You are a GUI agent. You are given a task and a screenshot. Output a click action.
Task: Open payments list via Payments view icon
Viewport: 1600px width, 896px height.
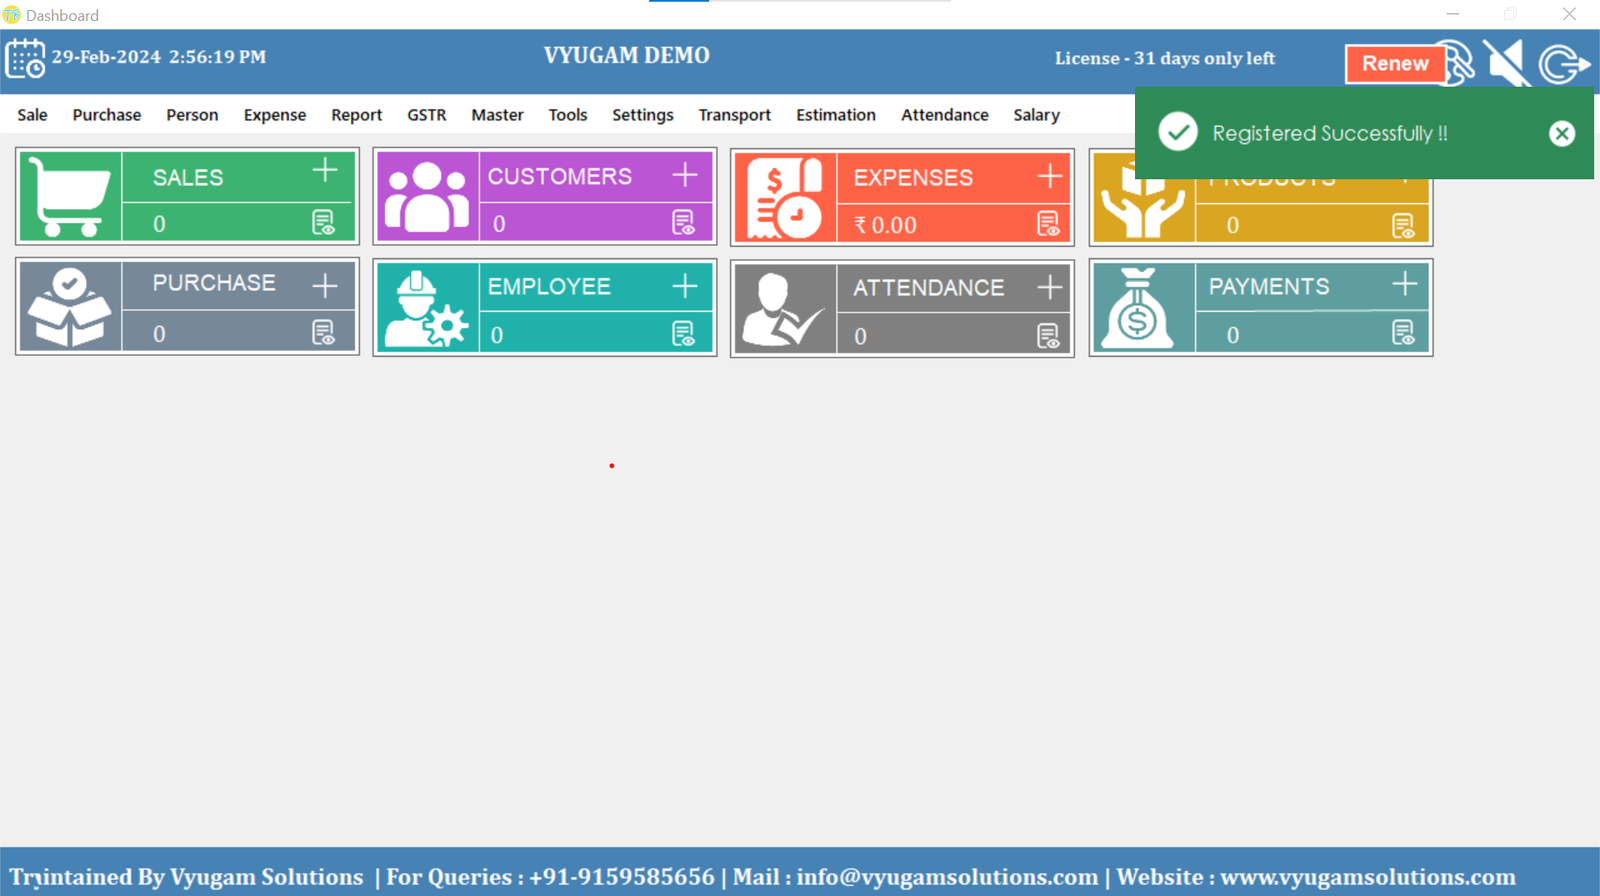(1403, 333)
